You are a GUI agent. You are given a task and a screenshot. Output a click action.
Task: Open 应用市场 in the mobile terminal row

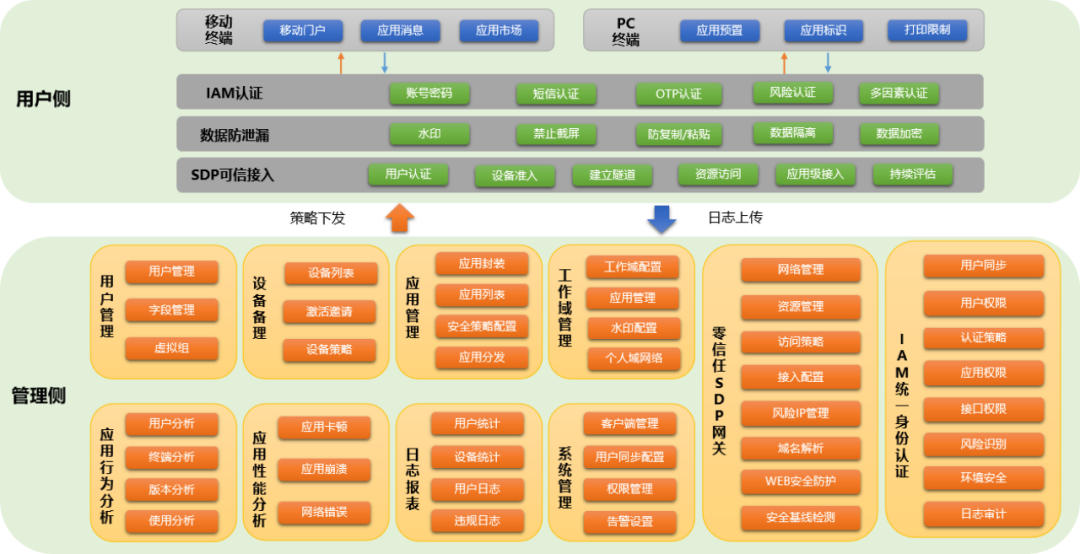[x=498, y=31]
